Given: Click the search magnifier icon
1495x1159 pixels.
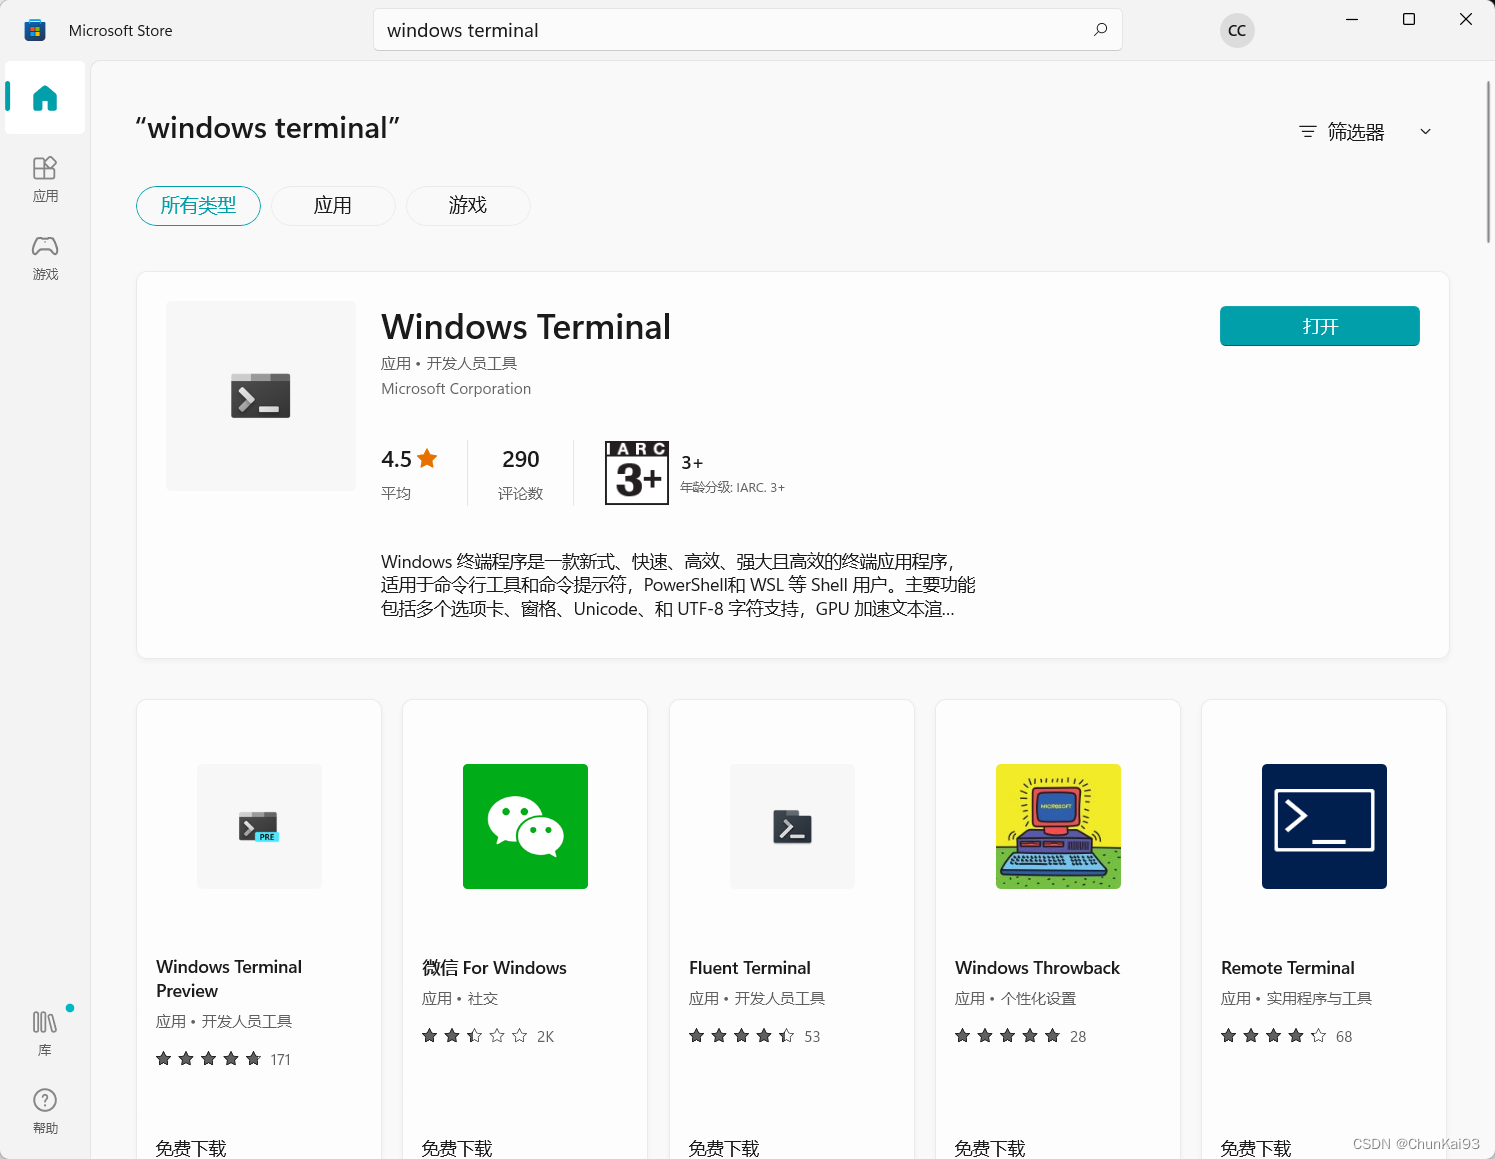Looking at the screenshot, I should pyautogui.click(x=1100, y=30).
